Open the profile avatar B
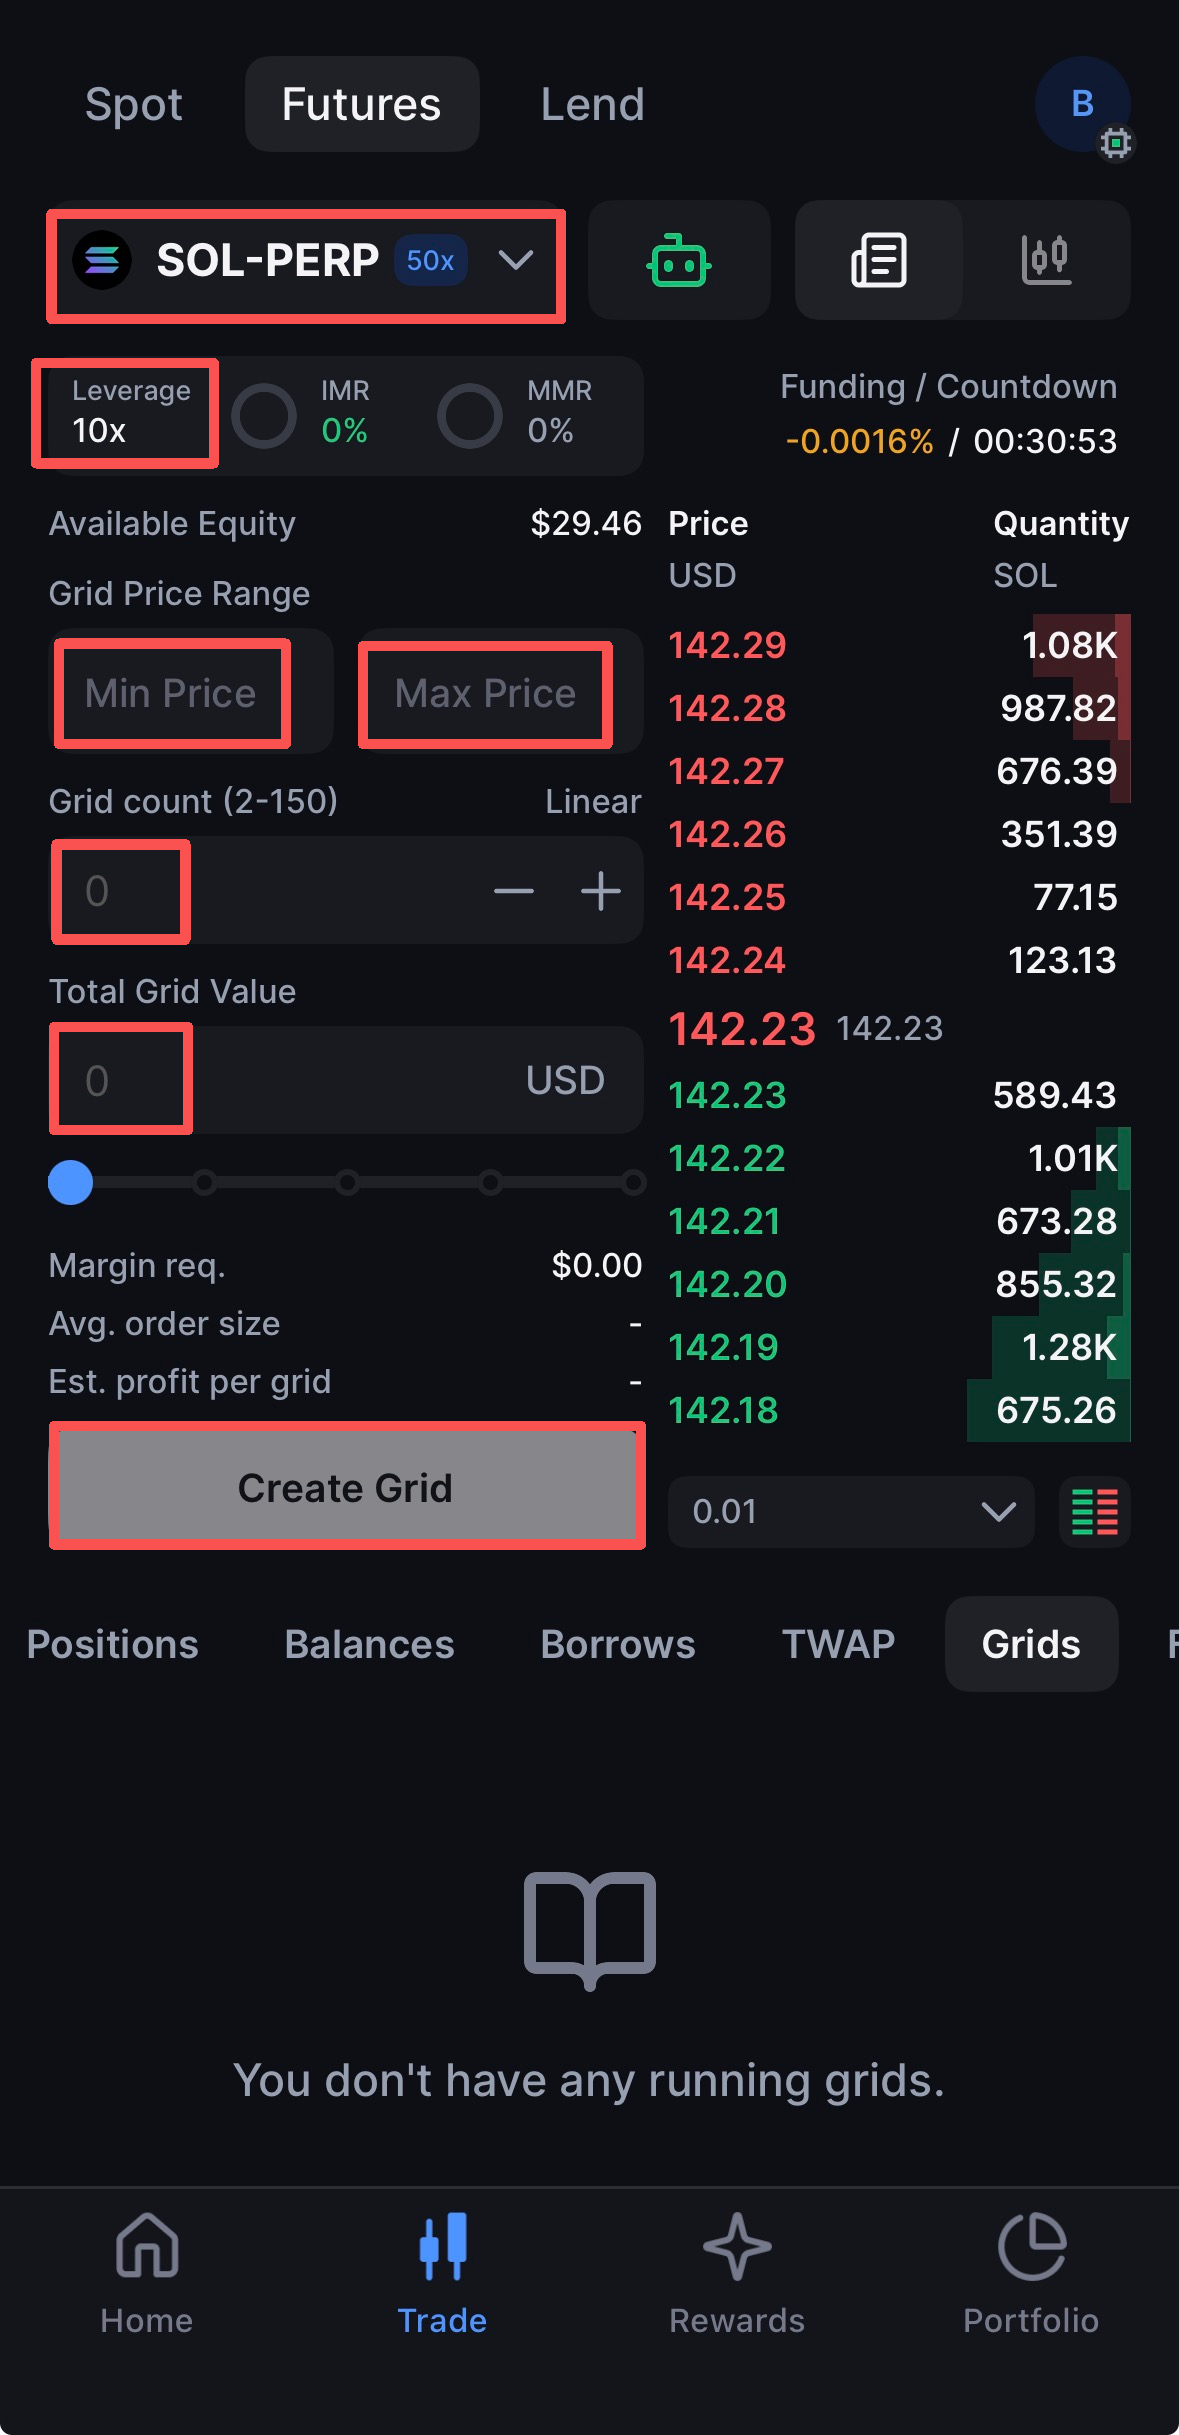This screenshot has height=2435, width=1179. (1082, 104)
